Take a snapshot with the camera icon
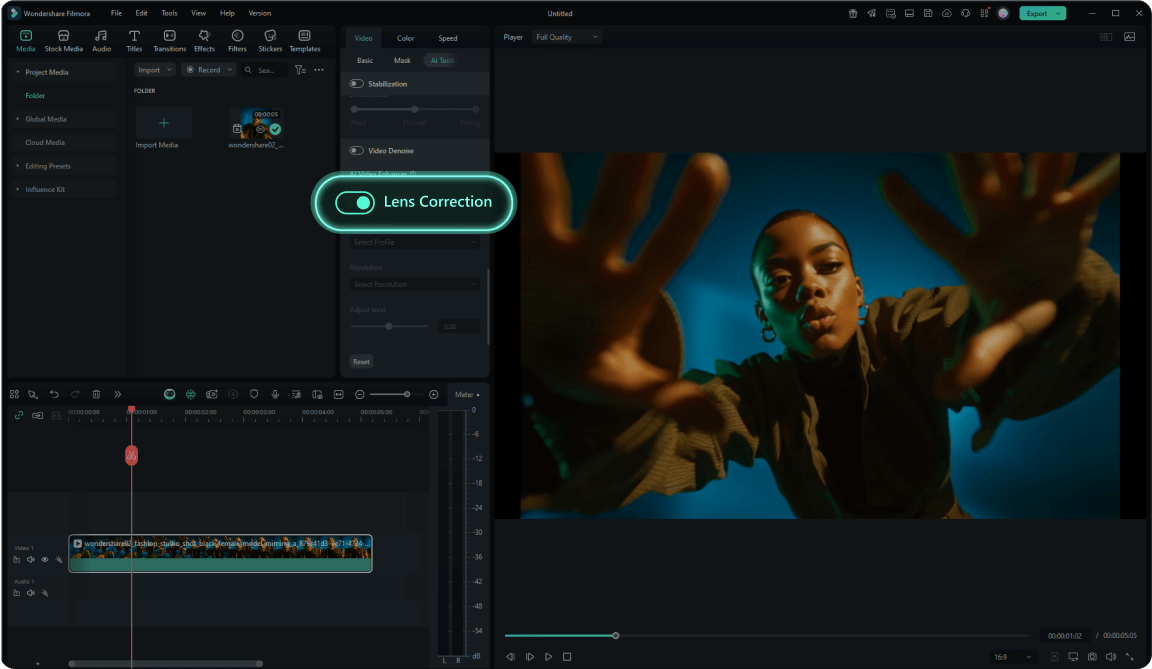The width and height of the screenshot is (1152, 669). [1092, 657]
